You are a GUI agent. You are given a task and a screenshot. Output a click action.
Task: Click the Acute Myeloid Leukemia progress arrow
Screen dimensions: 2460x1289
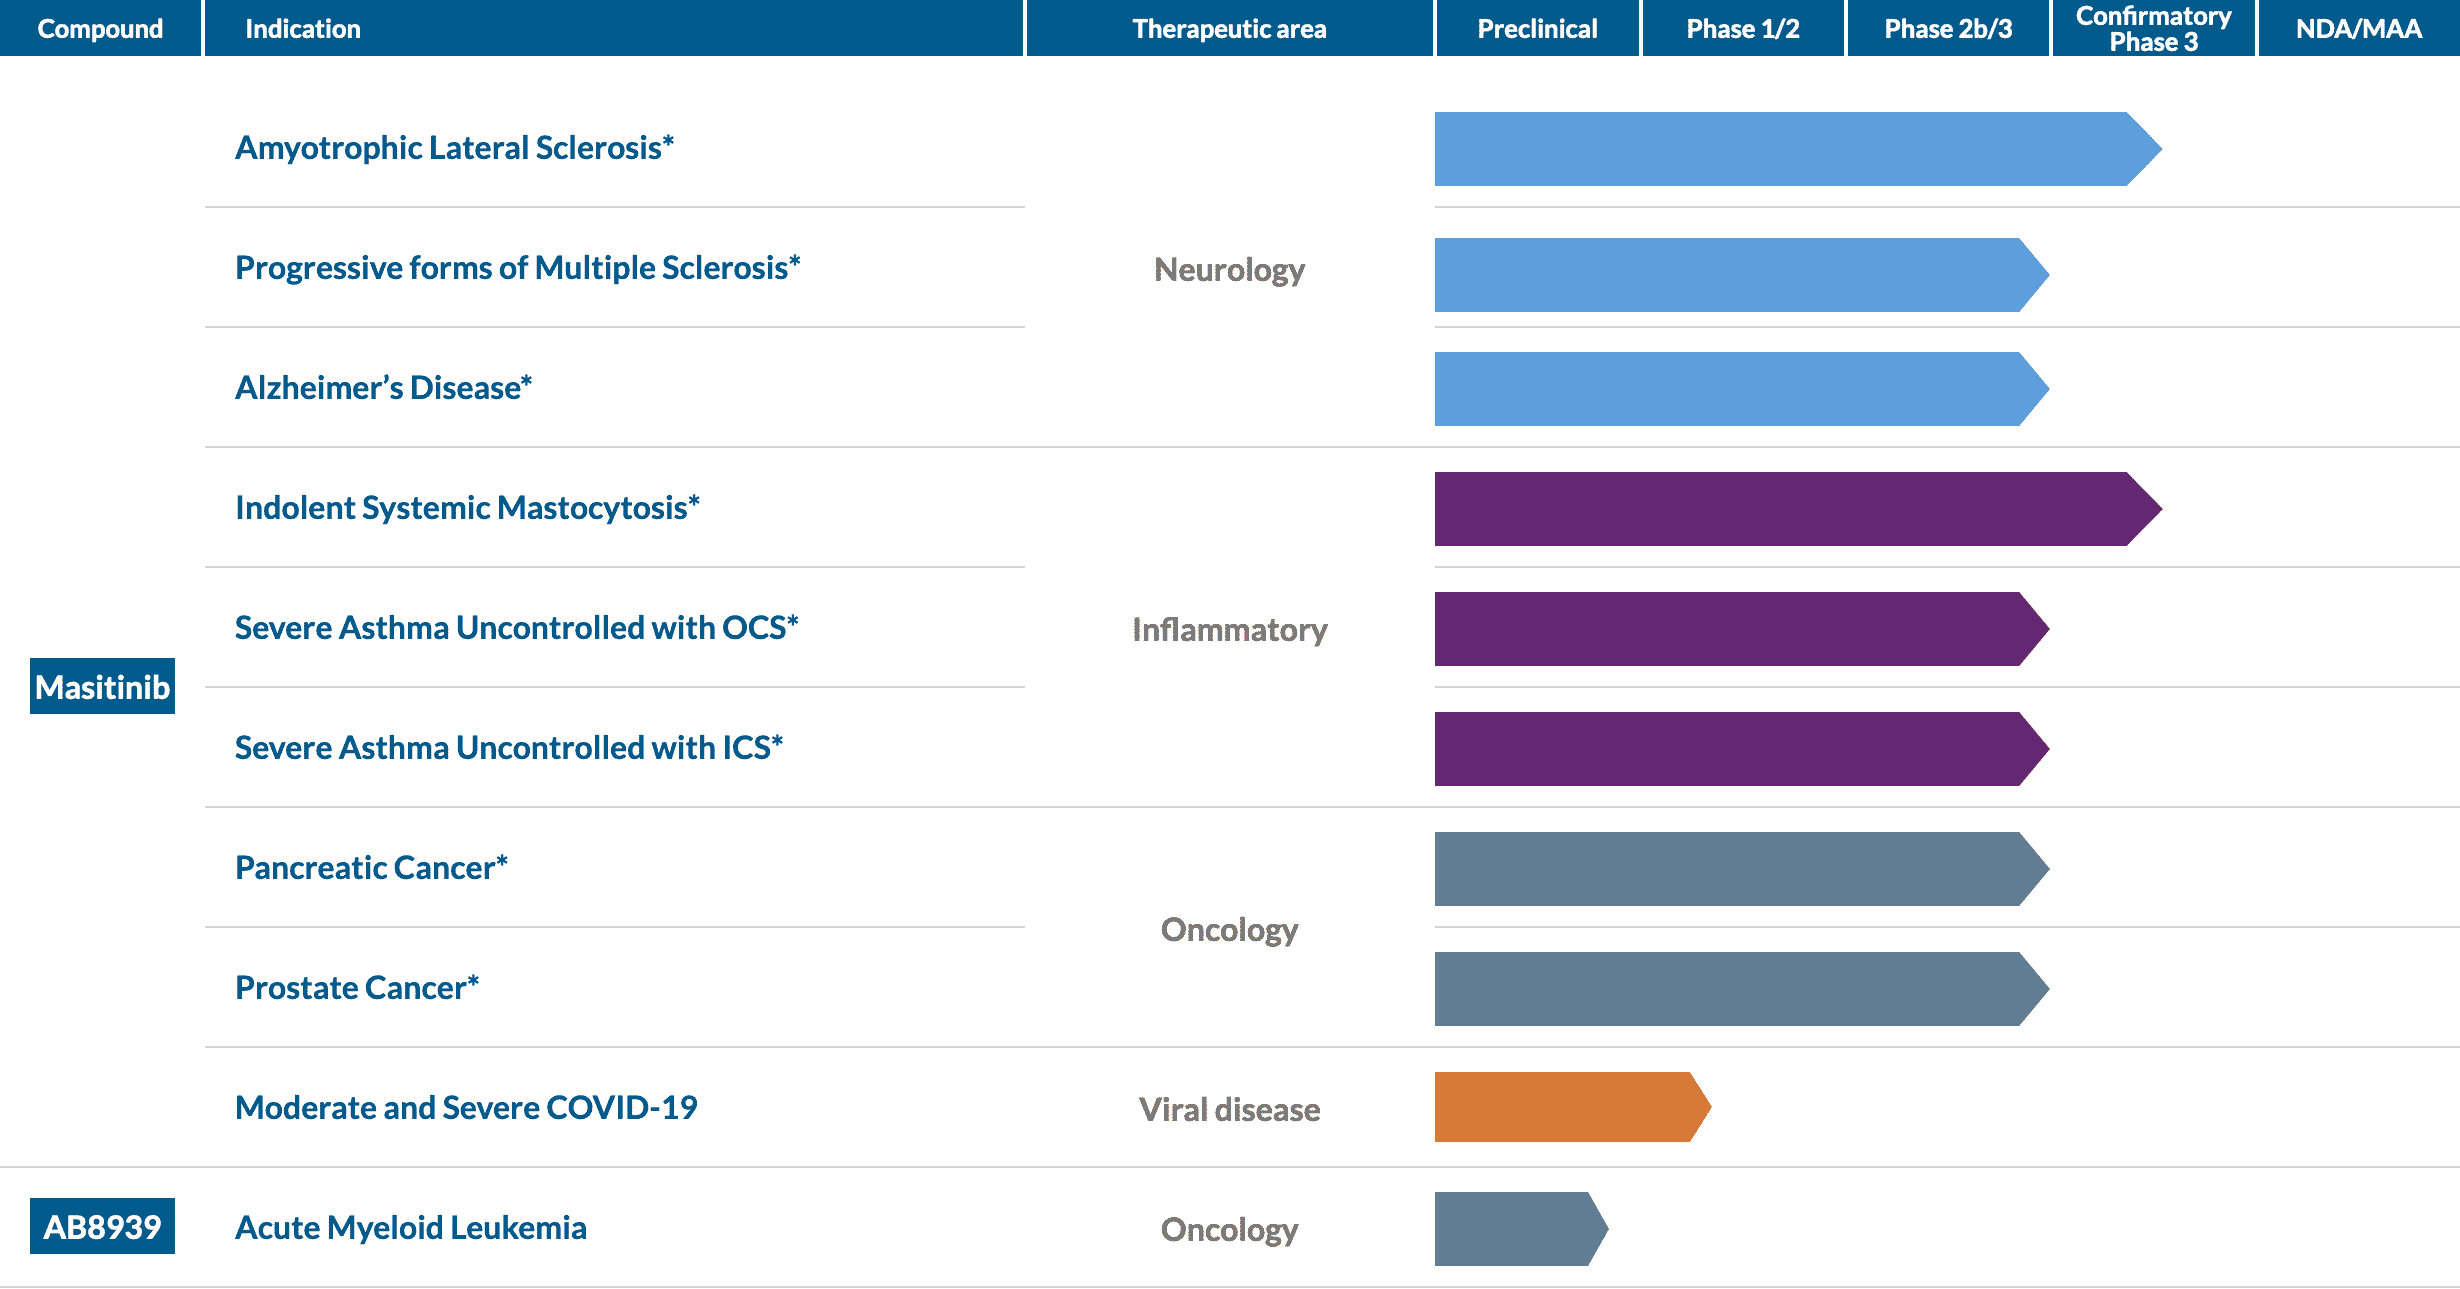click(1521, 1229)
